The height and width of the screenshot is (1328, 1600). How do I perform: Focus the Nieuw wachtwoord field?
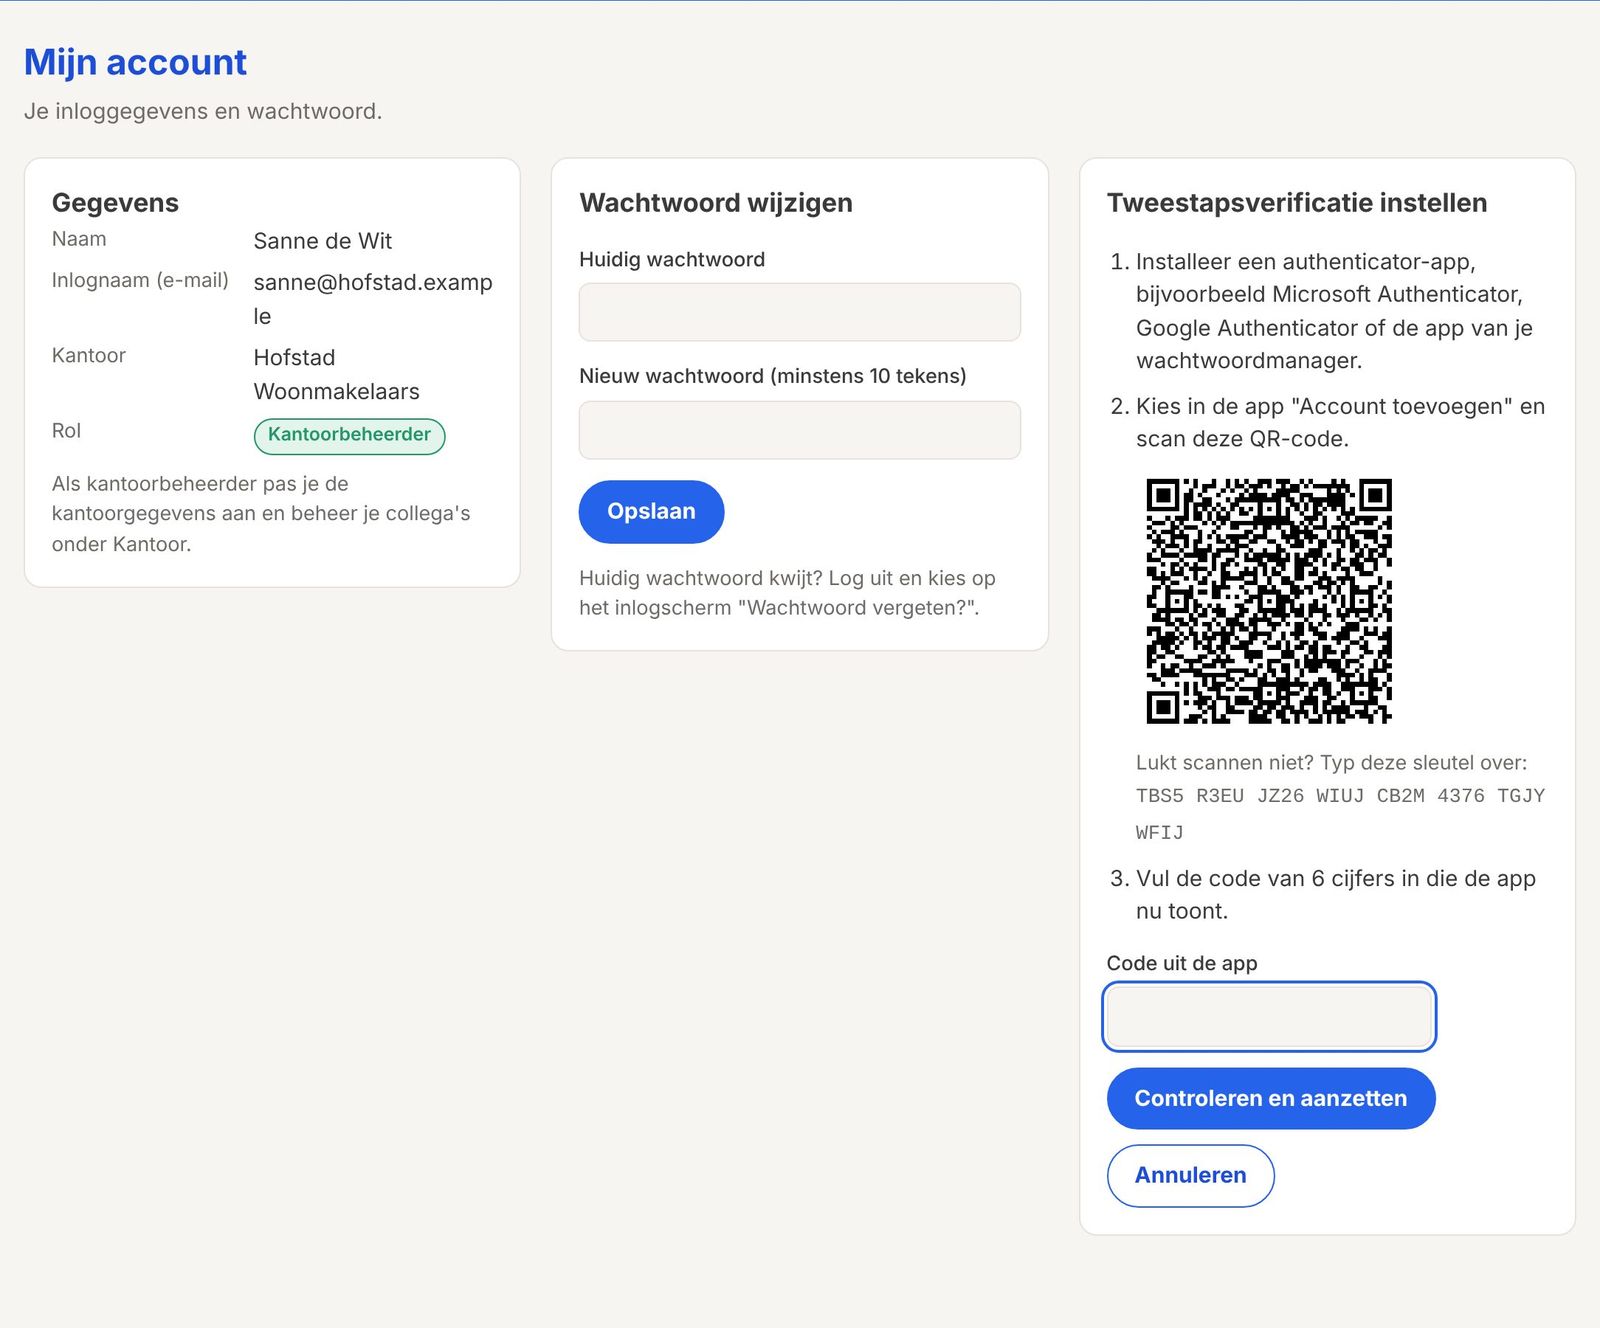click(x=799, y=430)
